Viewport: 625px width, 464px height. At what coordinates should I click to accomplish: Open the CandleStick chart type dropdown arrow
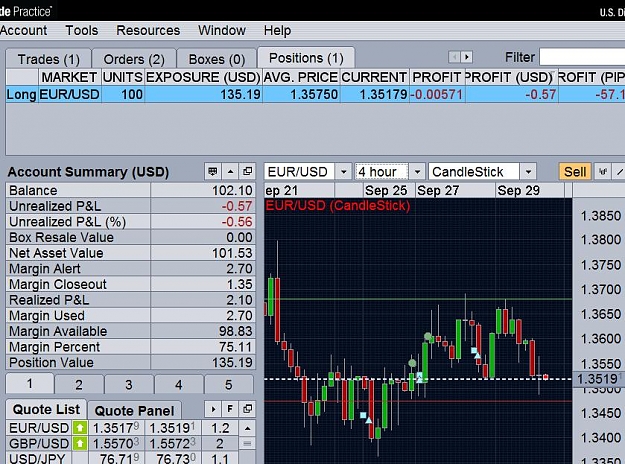click(x=528, y=172)
